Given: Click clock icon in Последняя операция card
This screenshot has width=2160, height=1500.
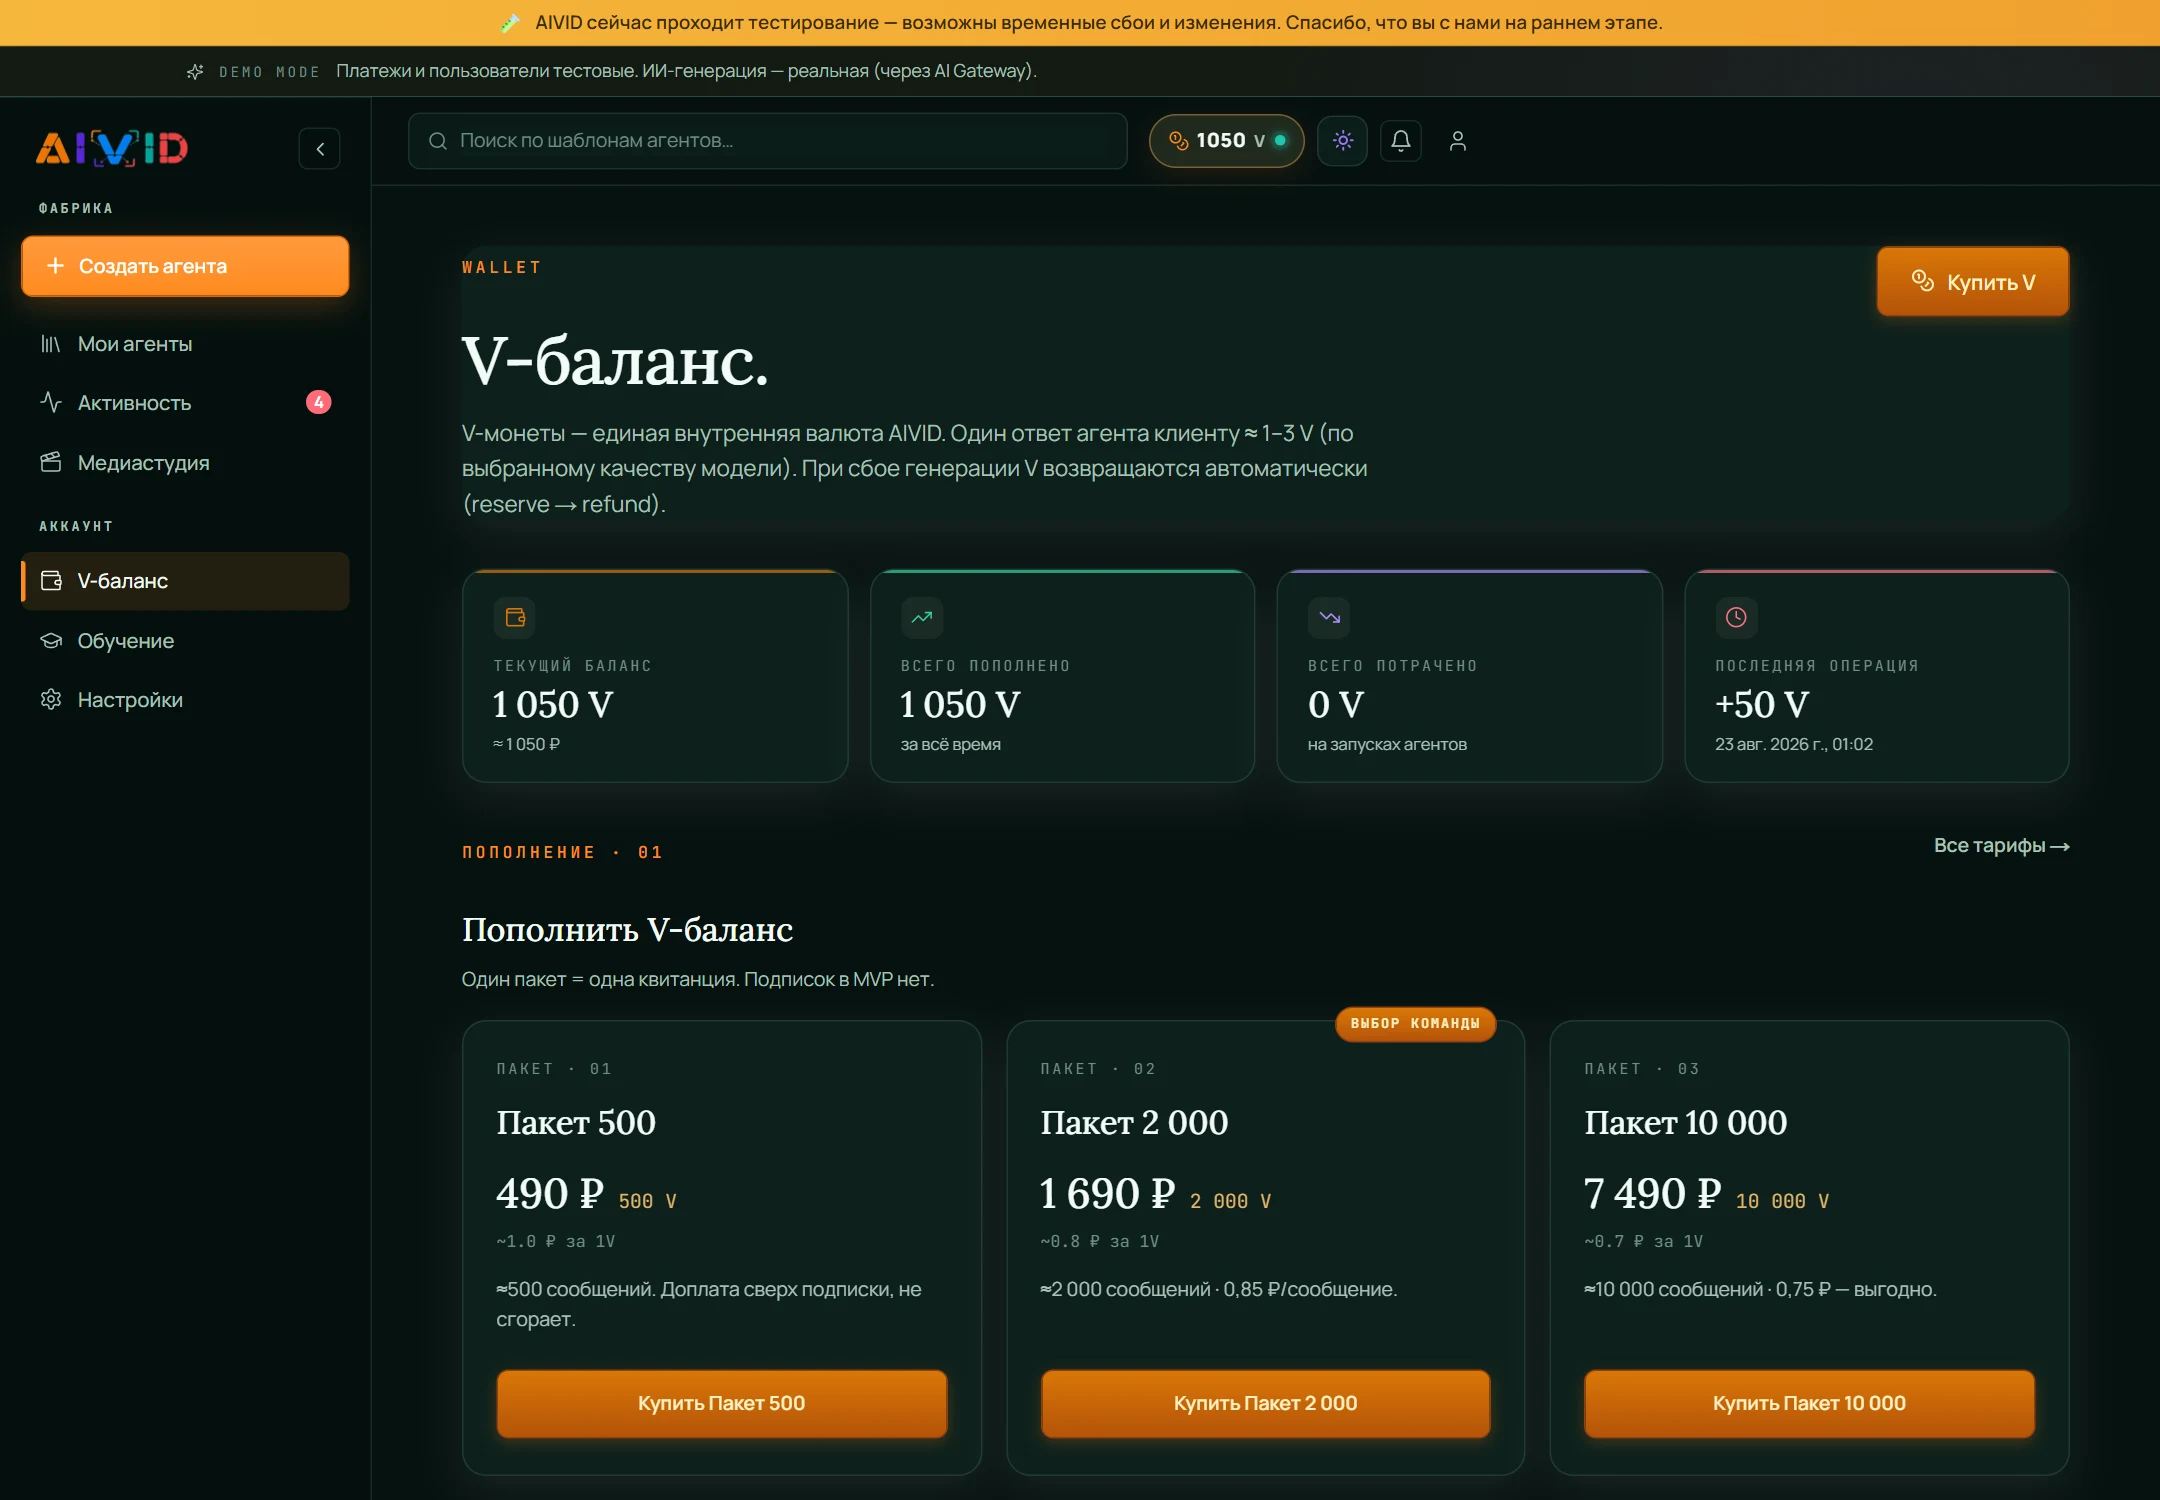Looking at the screenshot, I should [1736, 617].
